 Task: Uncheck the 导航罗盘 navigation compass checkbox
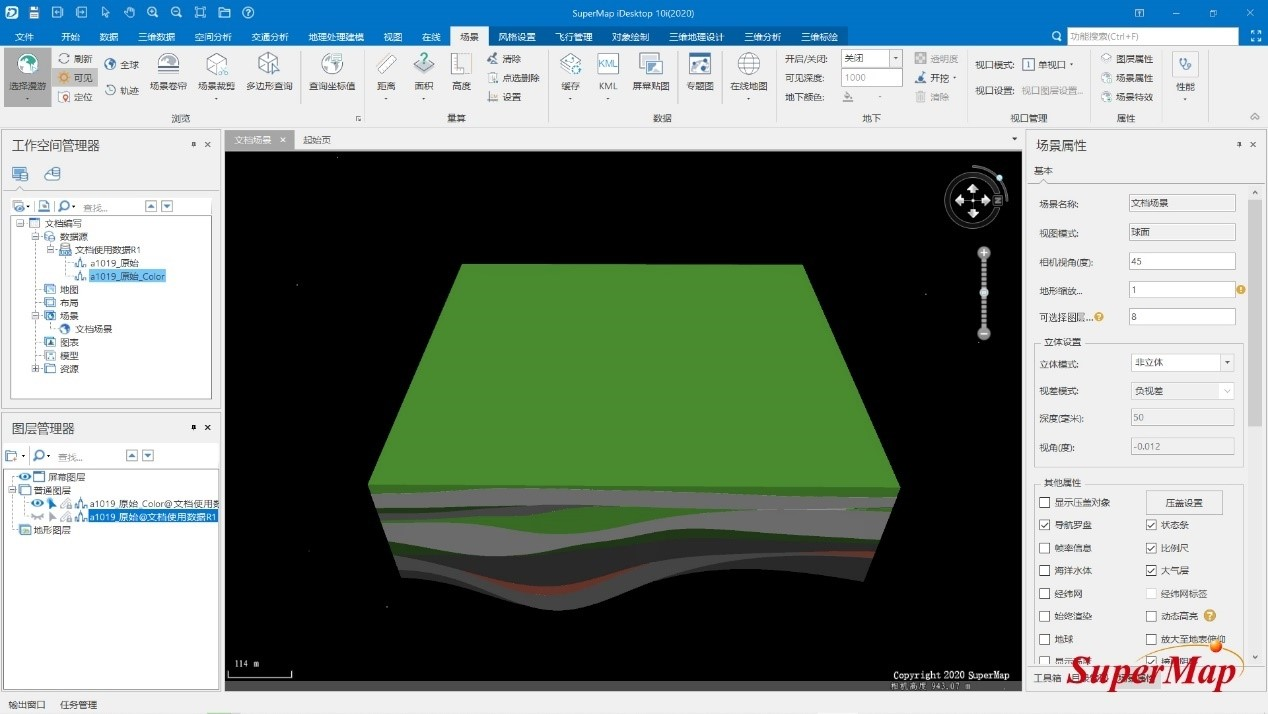coord(1045,525)
